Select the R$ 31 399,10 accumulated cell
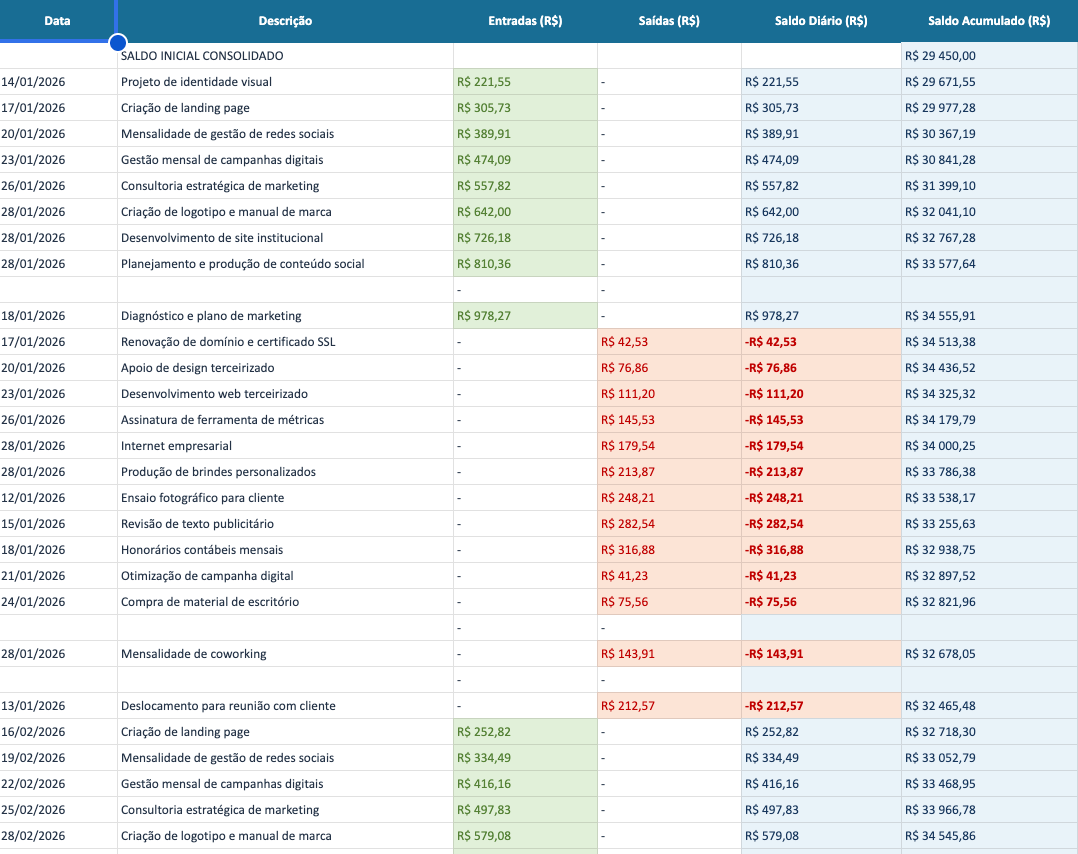Image resolution: width=1078 pixels, height=854 pixels. [989, 186]
